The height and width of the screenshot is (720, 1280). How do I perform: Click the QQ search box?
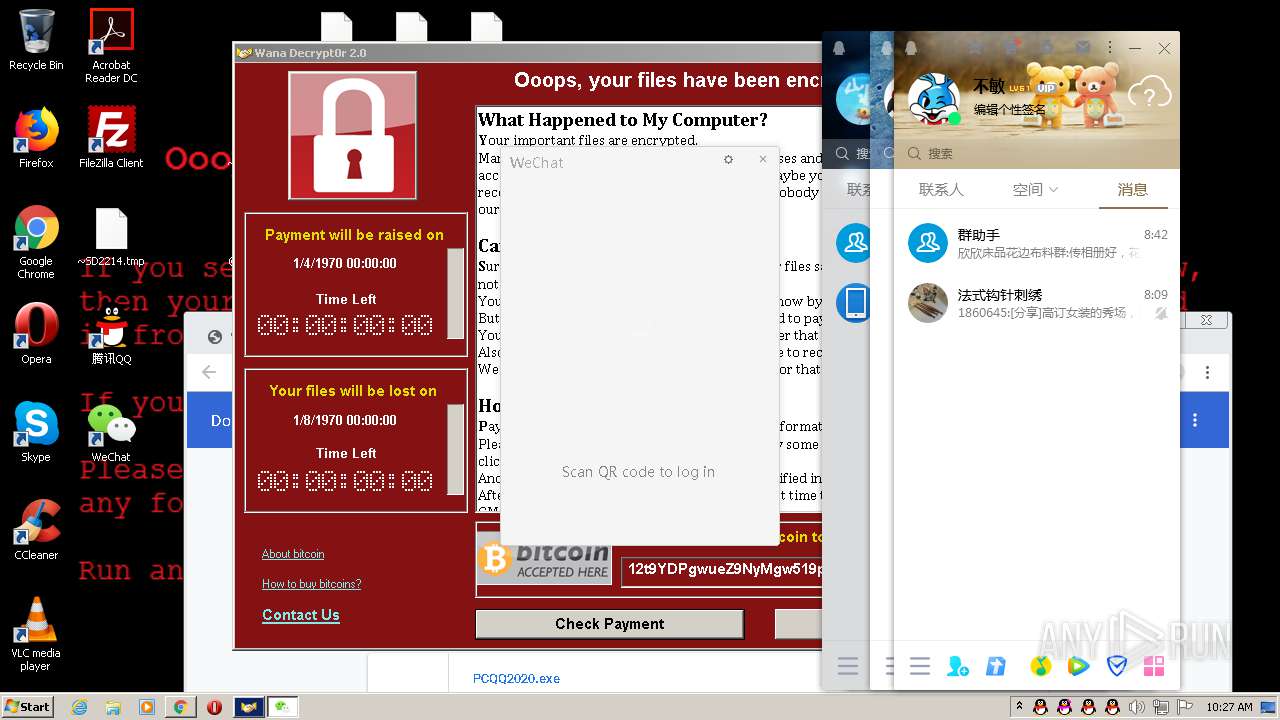pos(1036,154)
